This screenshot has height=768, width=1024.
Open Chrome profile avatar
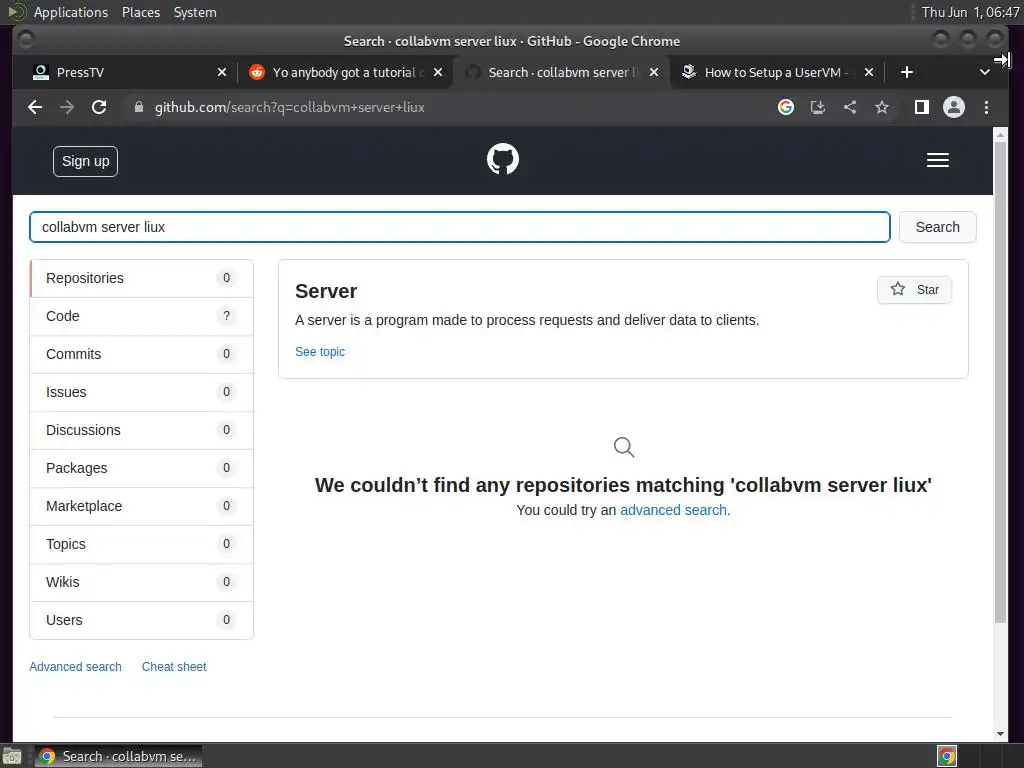(953, 107)
